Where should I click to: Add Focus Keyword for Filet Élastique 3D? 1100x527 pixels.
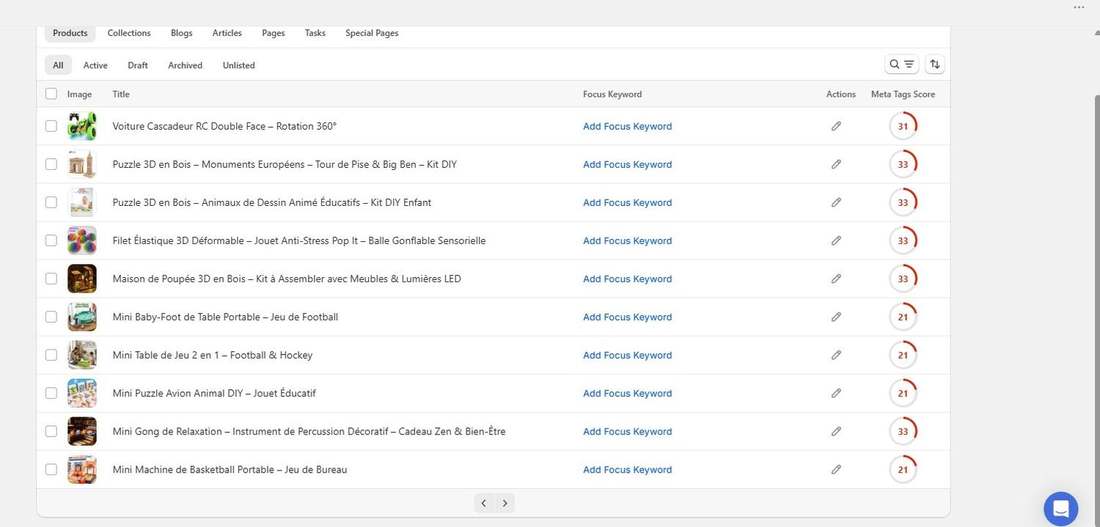(x=627, y=241)
